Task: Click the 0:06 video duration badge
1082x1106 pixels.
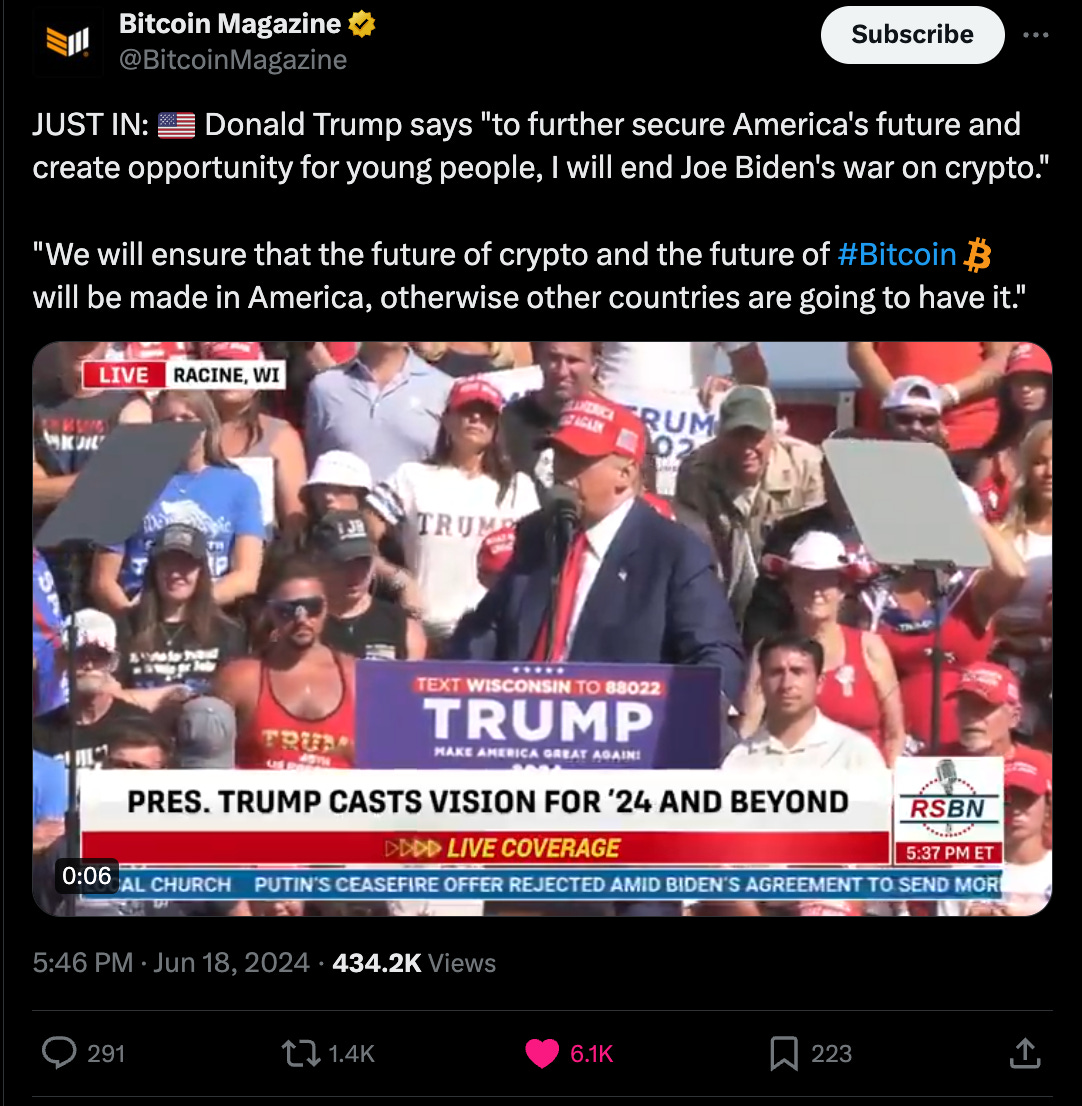Action: coord(87,875)
